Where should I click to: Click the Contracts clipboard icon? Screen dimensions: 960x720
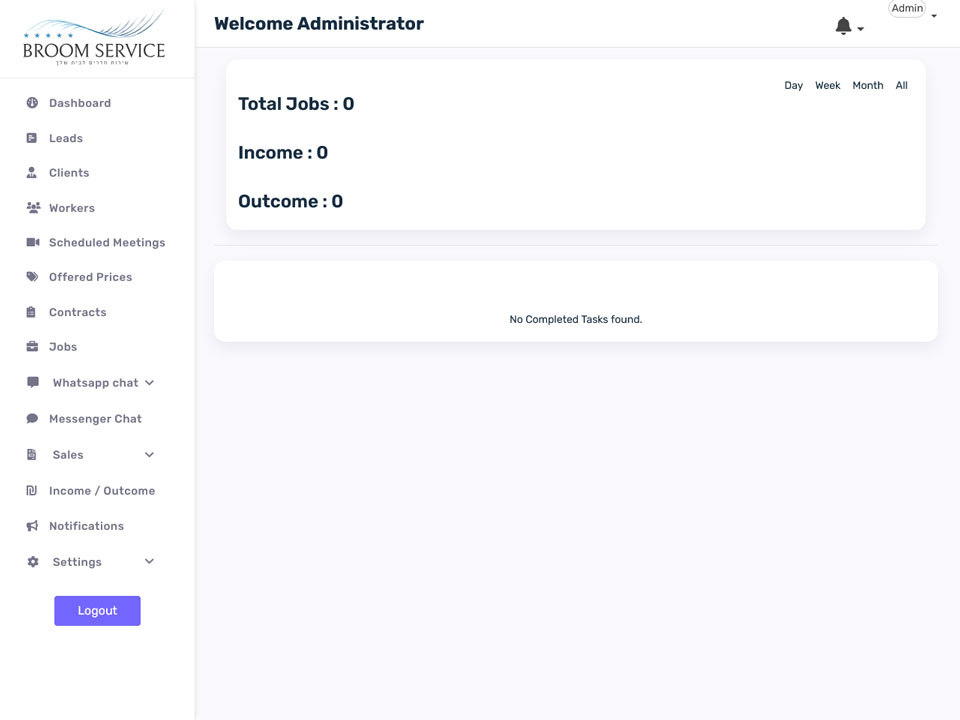31,312
